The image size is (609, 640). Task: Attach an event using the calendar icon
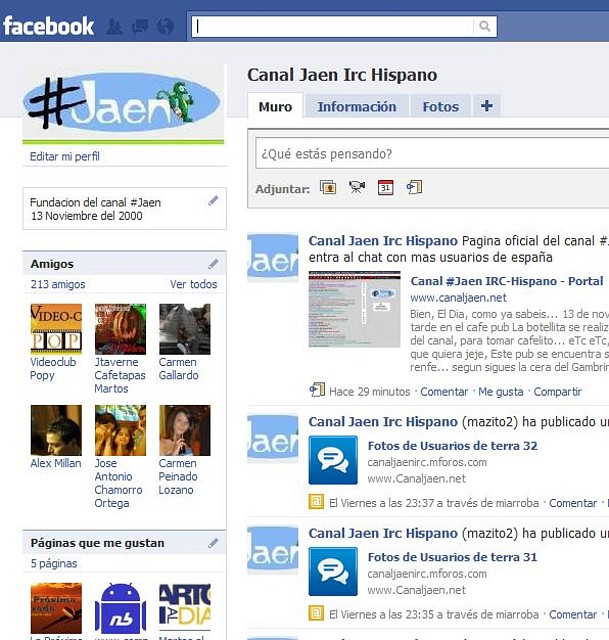click(385, 188)
